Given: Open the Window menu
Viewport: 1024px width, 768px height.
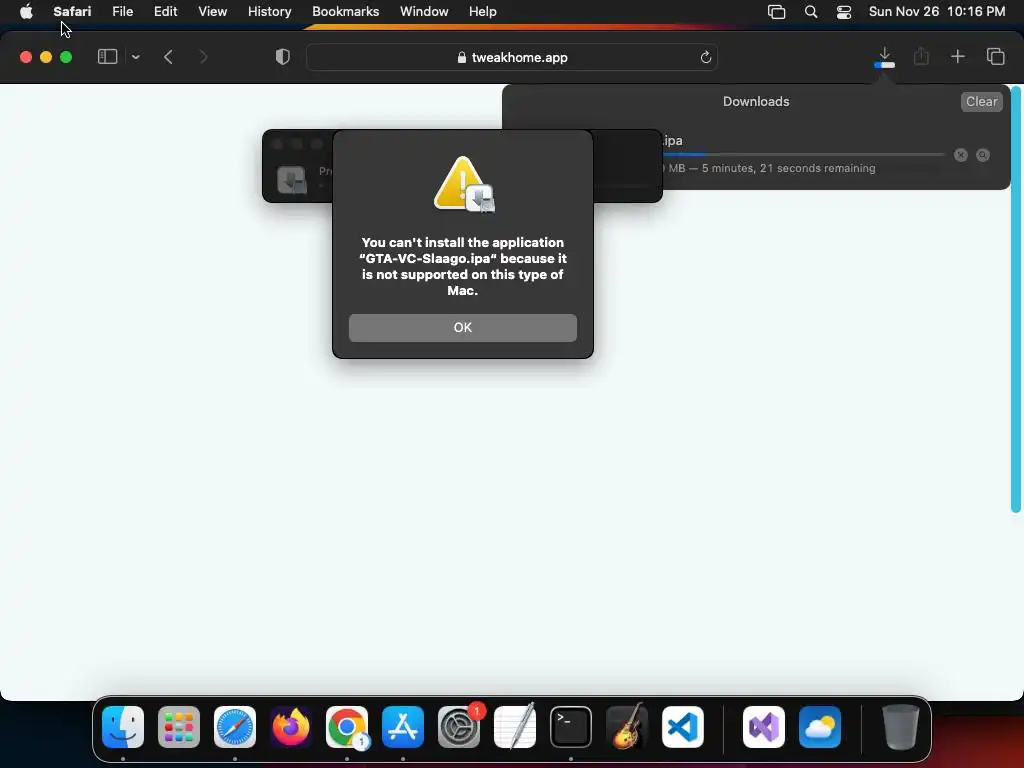Looking at the screenshot, I should click(x=424, y=11).
